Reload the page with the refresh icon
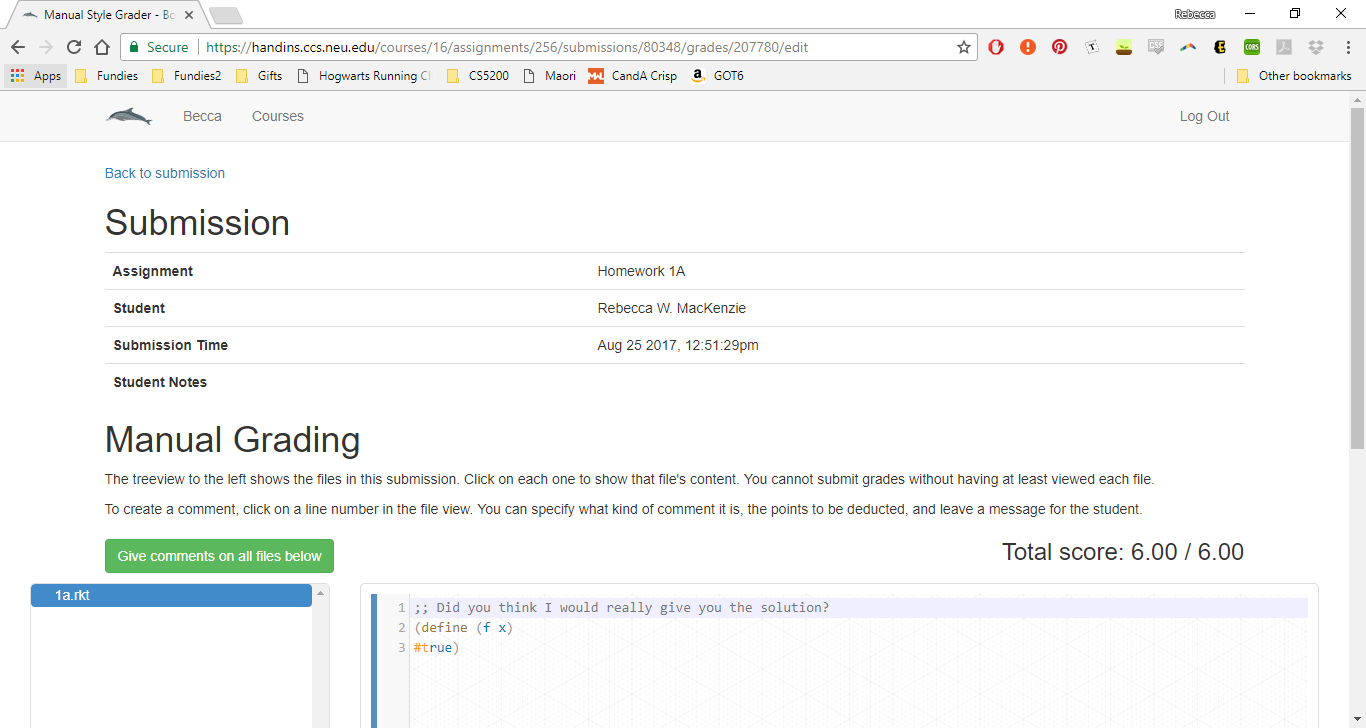 pos(74,47)
